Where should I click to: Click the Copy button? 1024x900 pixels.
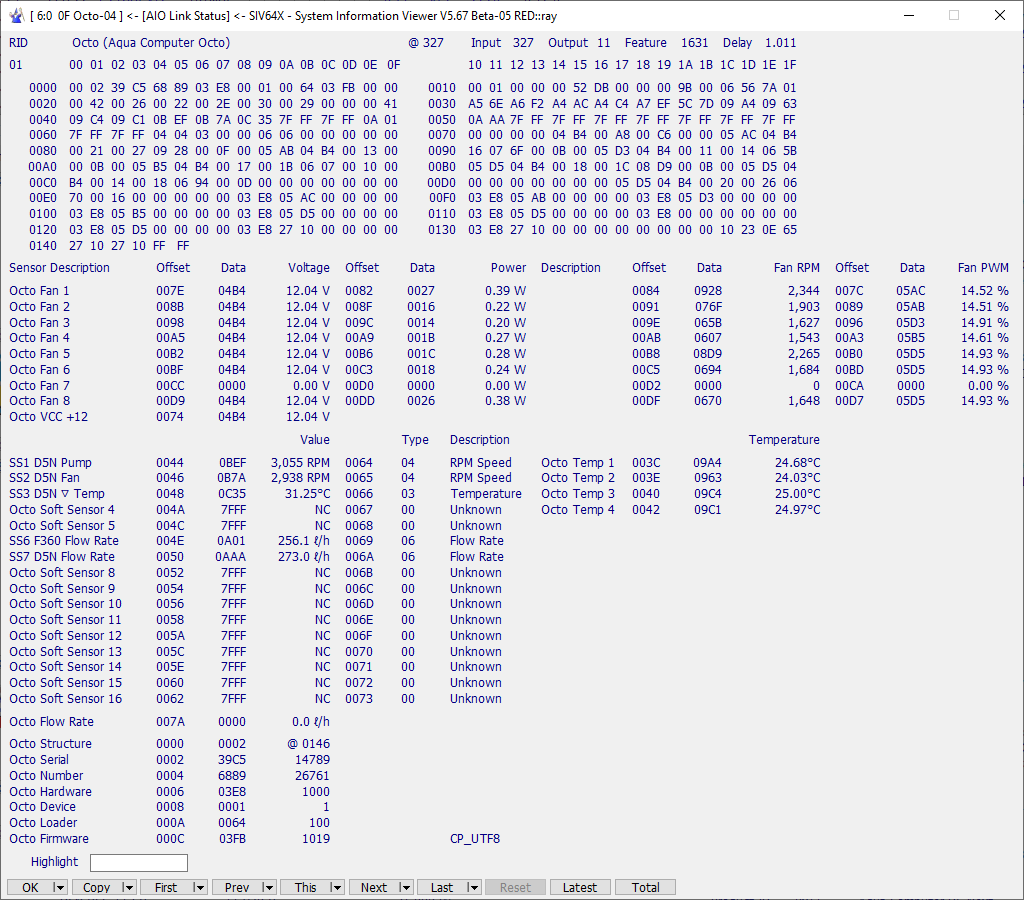click(x=97, y=887)
